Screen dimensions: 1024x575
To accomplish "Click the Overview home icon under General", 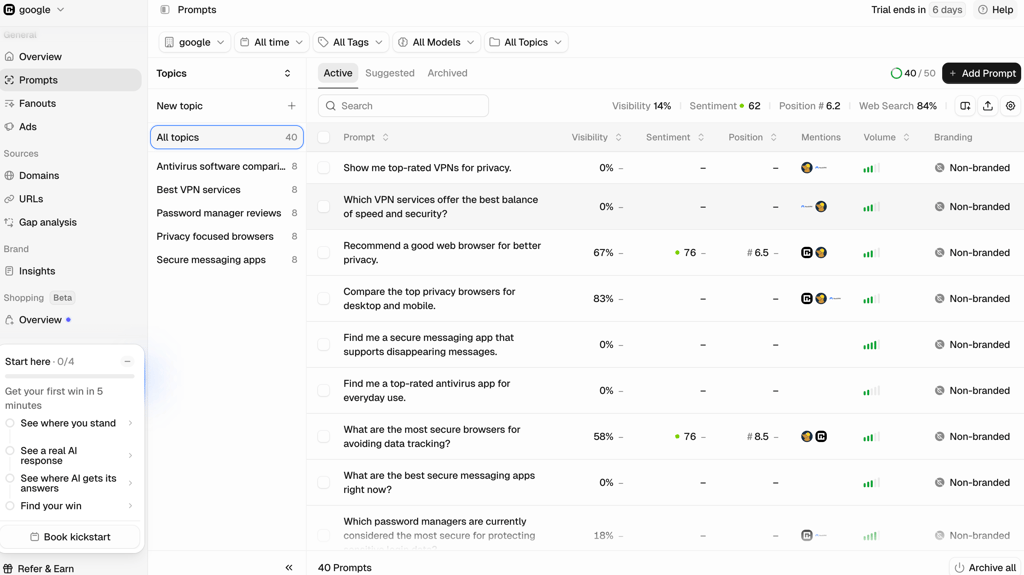I will (x=9, y=57).
